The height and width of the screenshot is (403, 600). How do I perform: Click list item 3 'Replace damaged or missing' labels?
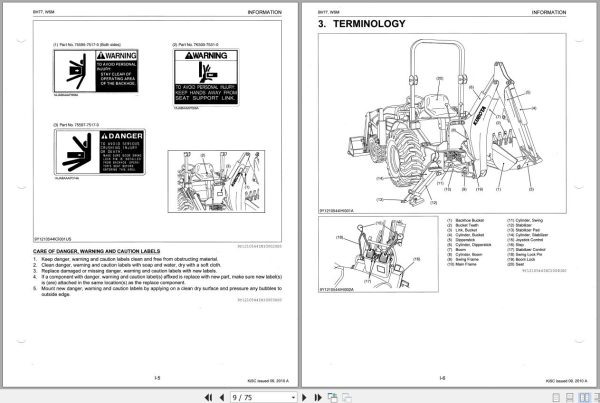[x=125, y=271]
